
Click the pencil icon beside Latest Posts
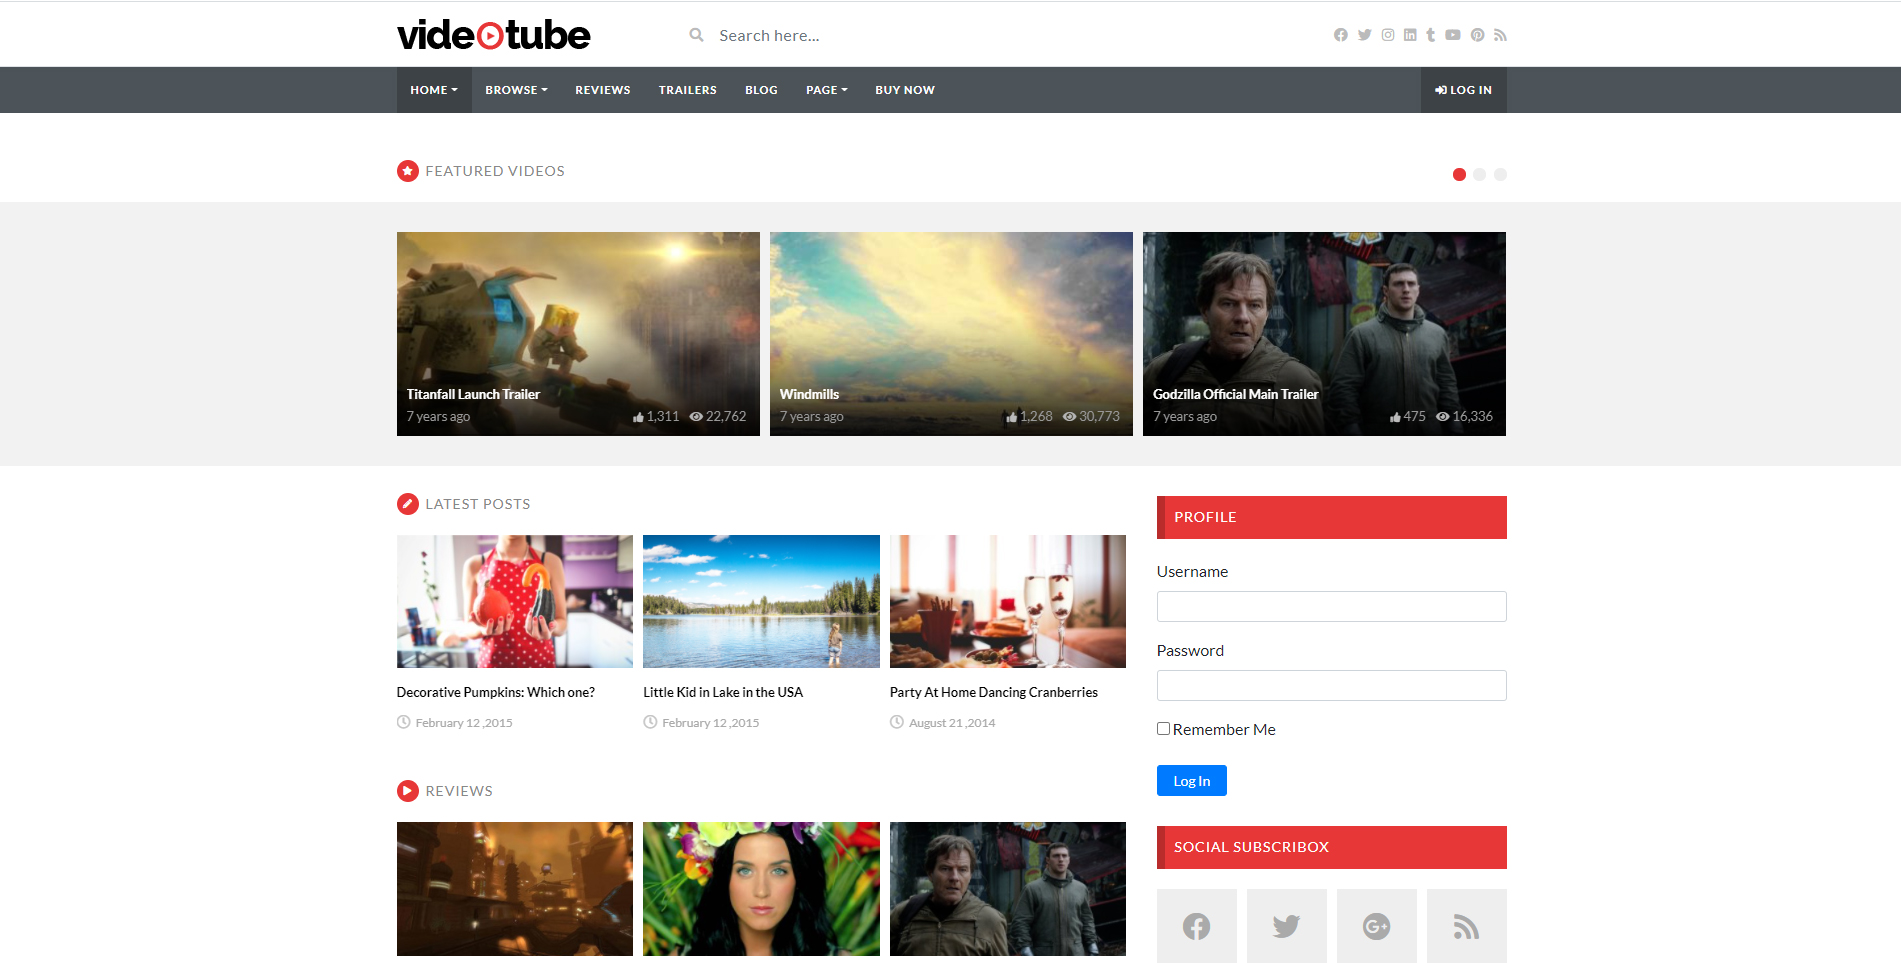click(x=408, y=504)
